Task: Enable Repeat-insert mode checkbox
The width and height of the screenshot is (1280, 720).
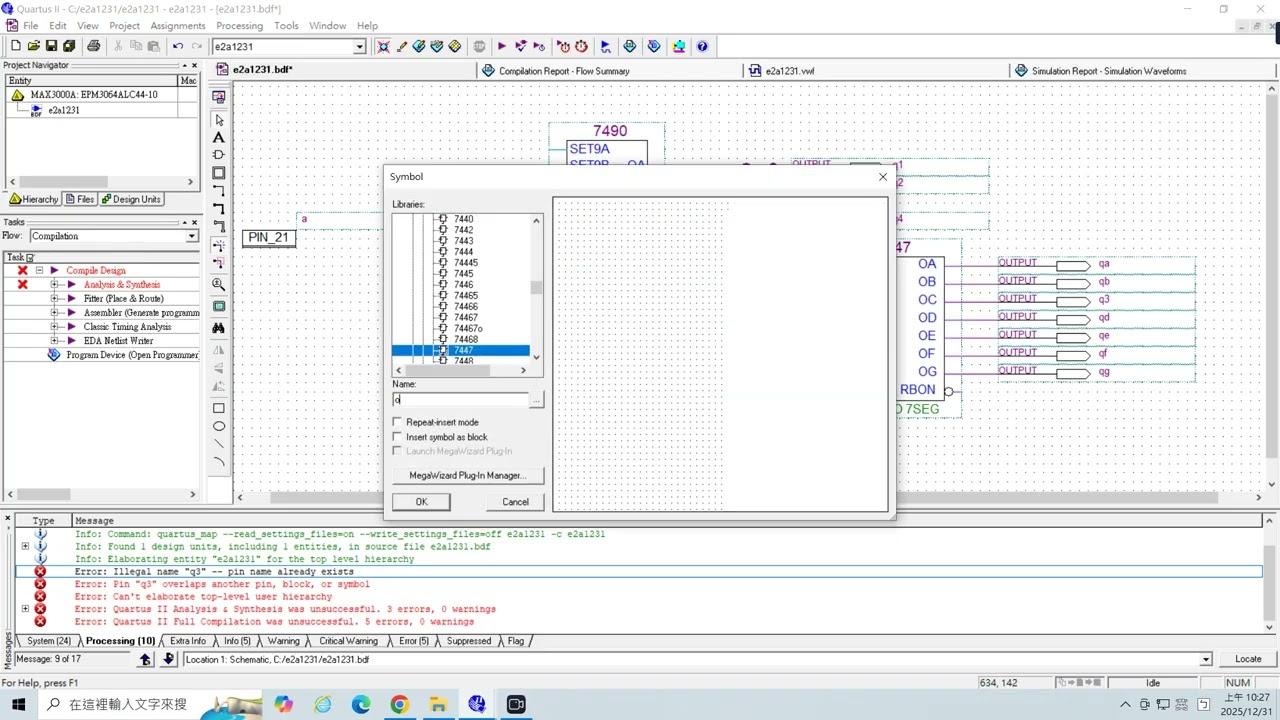Action: click(x=398, y=422)
